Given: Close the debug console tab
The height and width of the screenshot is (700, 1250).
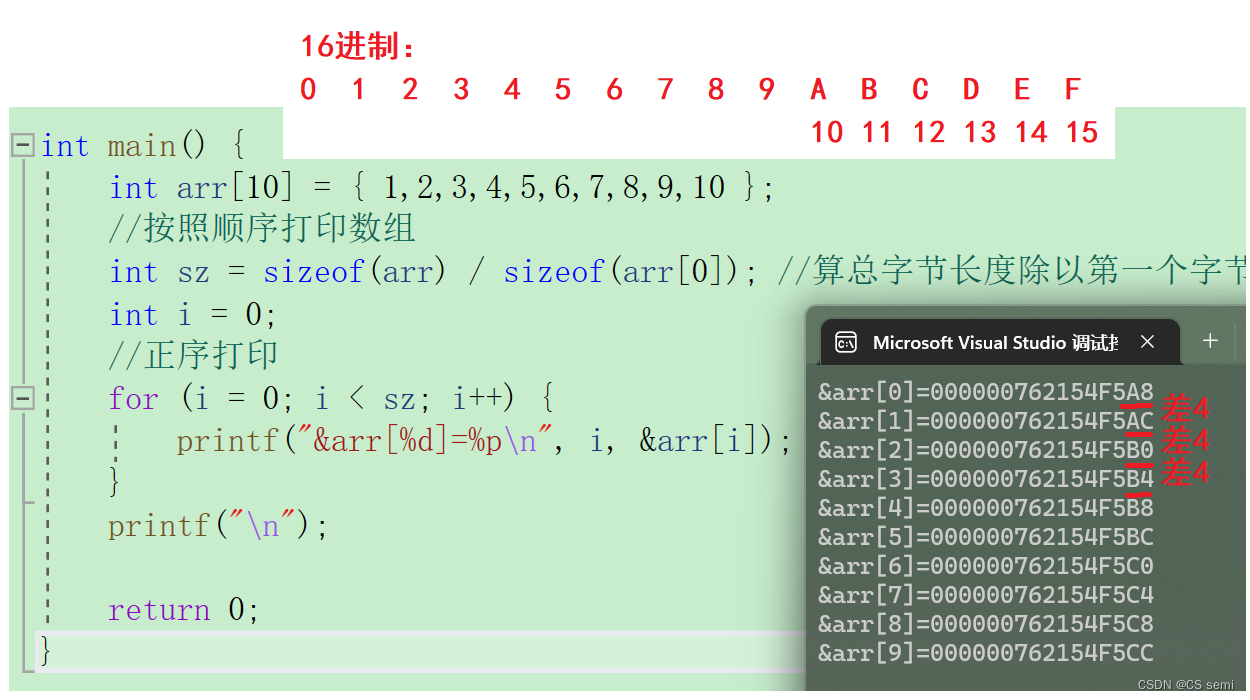Looking at the screenshot, I should tap(1147, 342).
